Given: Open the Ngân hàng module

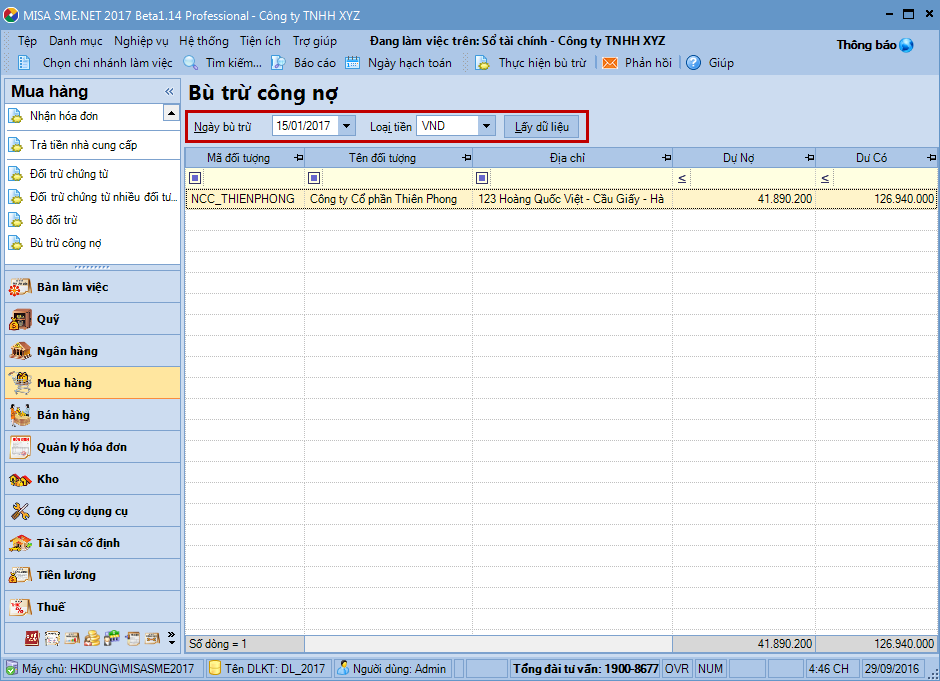Looking at the screenshot, I should coord(67,351).
